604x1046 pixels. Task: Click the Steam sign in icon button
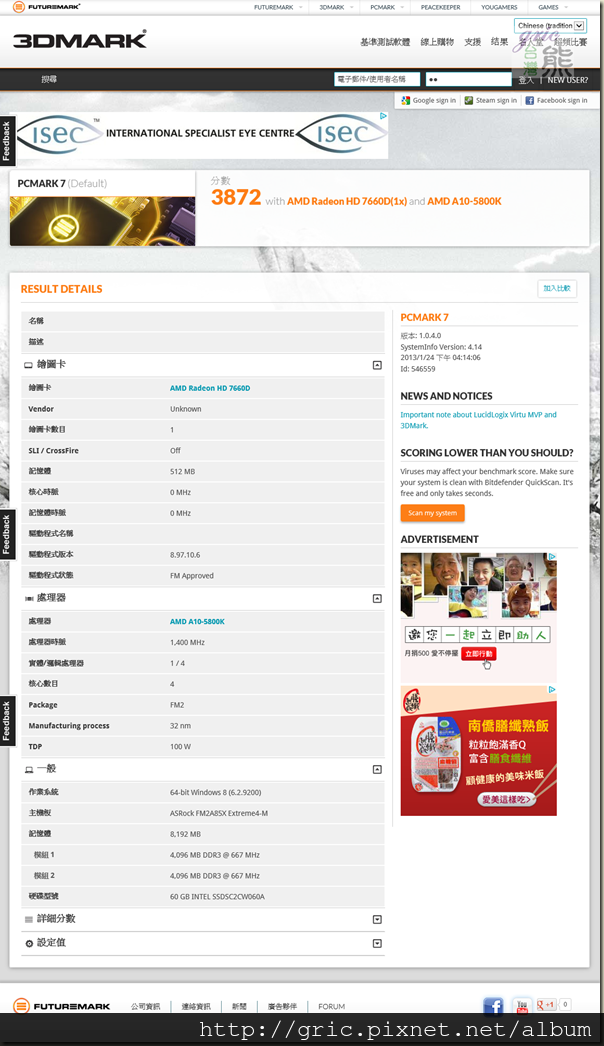point(491,100)
